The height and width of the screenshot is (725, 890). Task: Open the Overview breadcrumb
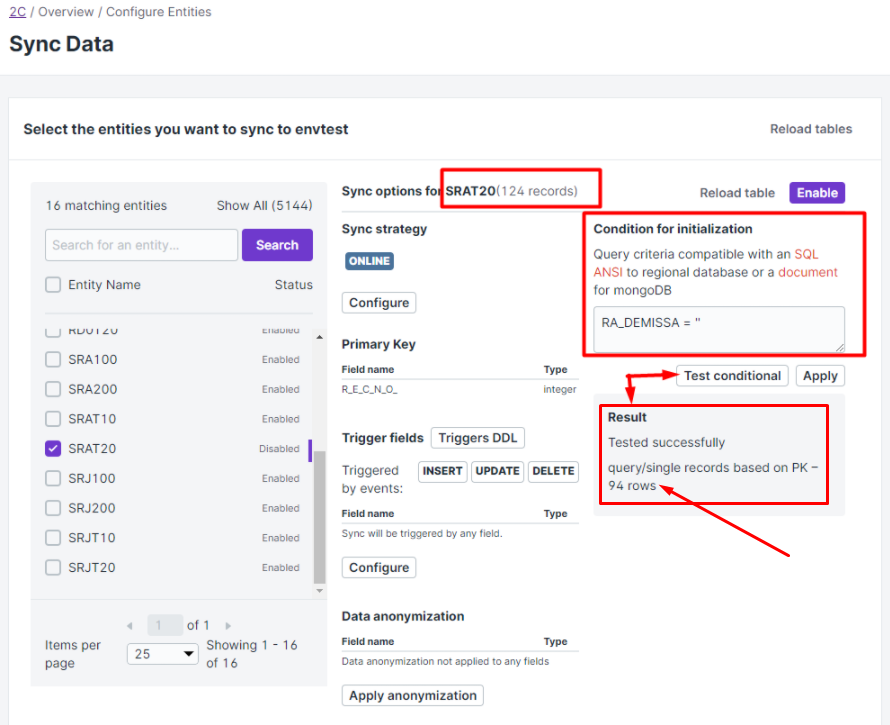click(67, 12)
